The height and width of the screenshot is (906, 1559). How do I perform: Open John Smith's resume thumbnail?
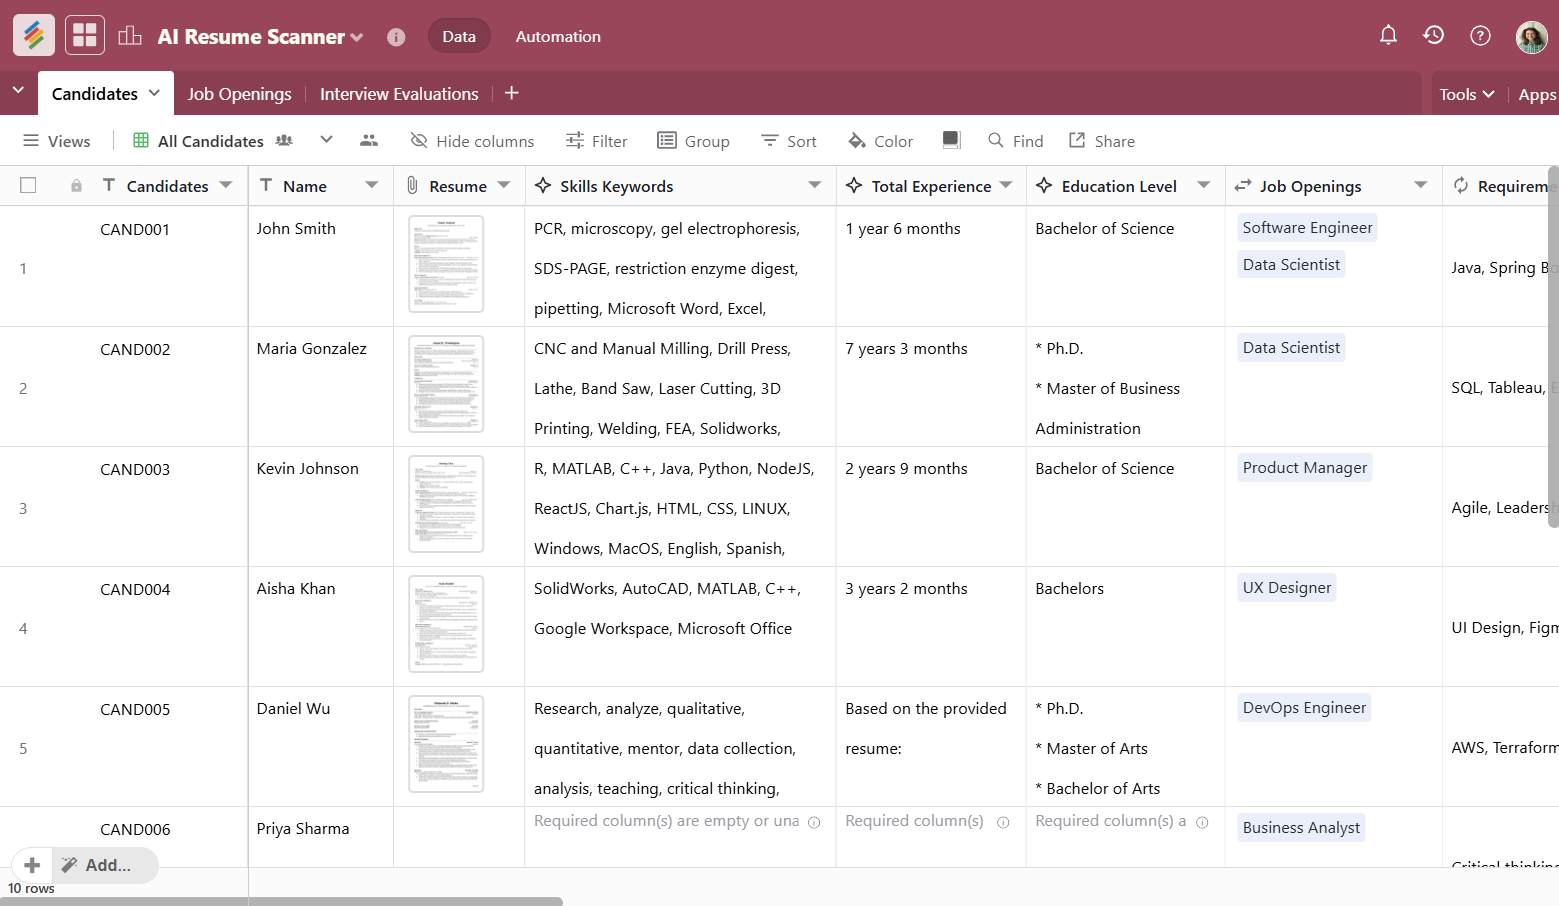click(445, 263)
